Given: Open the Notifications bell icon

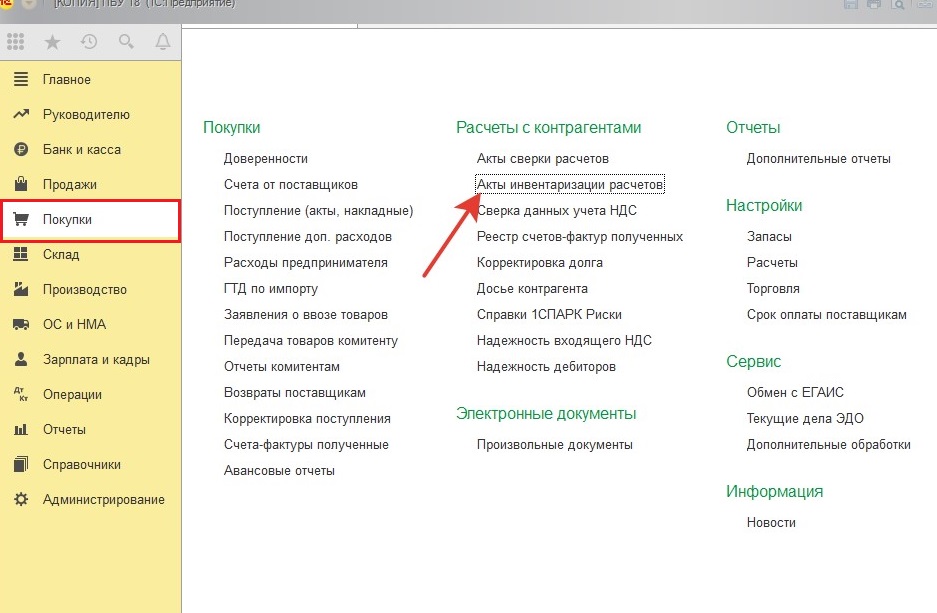Looking at the screenshot, I should (162, 42).
